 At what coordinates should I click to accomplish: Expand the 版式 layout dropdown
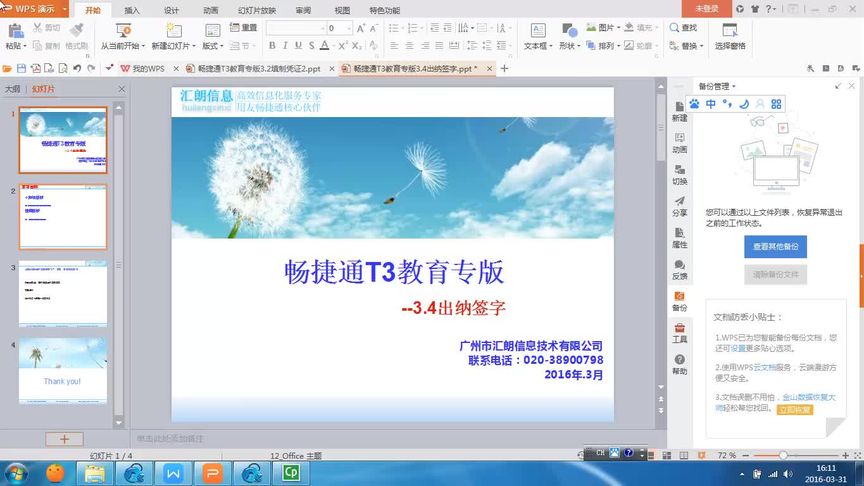[x=222, y=46]
